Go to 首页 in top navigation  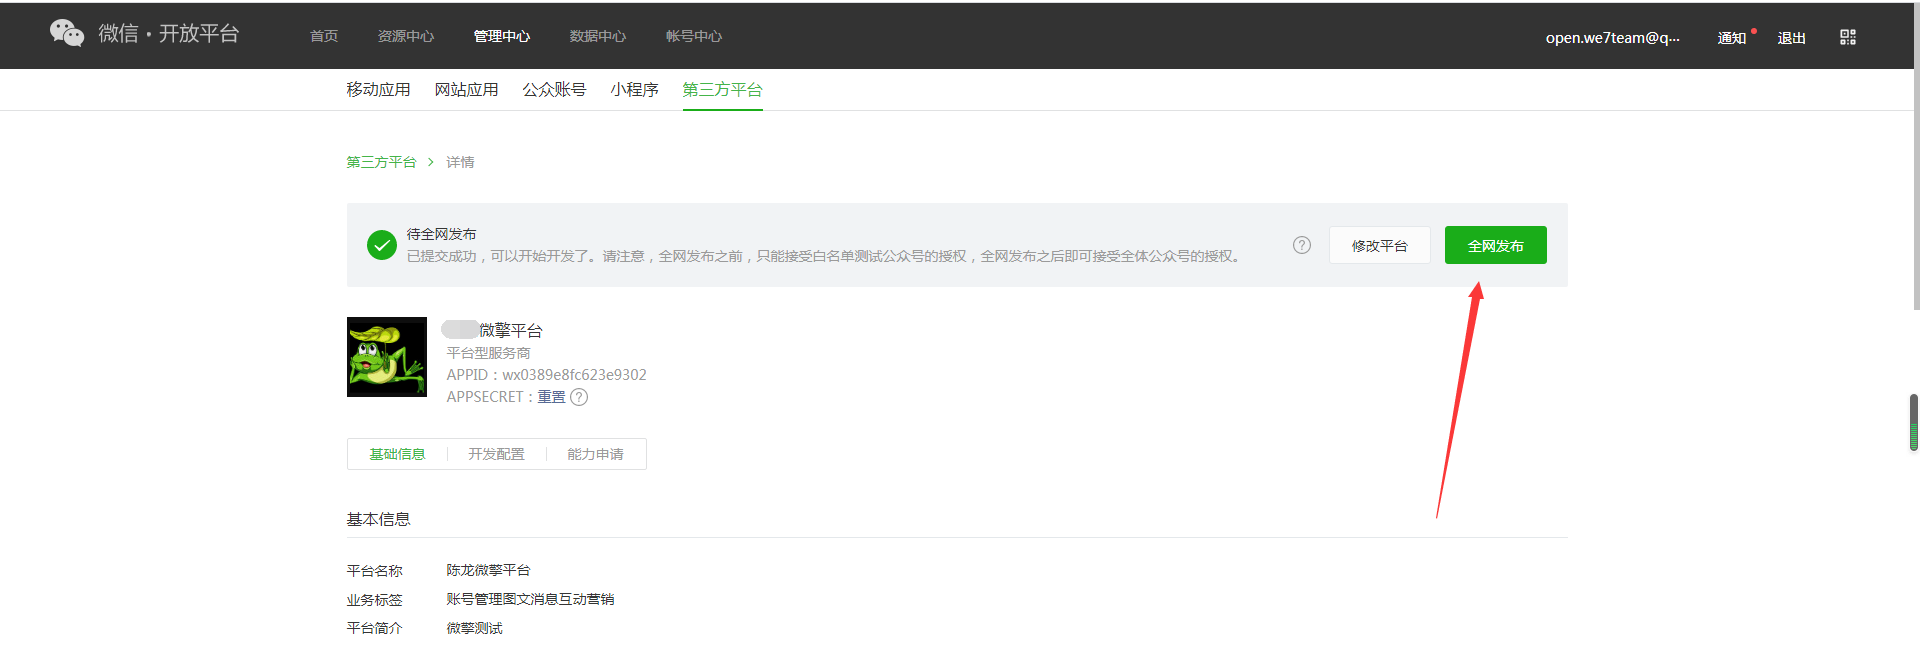(324, 36)
